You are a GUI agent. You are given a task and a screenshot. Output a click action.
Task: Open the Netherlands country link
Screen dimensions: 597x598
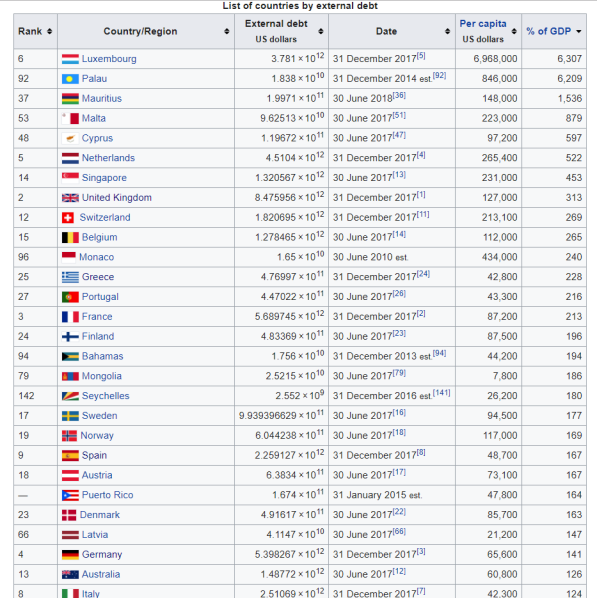(x=108, y=158)
